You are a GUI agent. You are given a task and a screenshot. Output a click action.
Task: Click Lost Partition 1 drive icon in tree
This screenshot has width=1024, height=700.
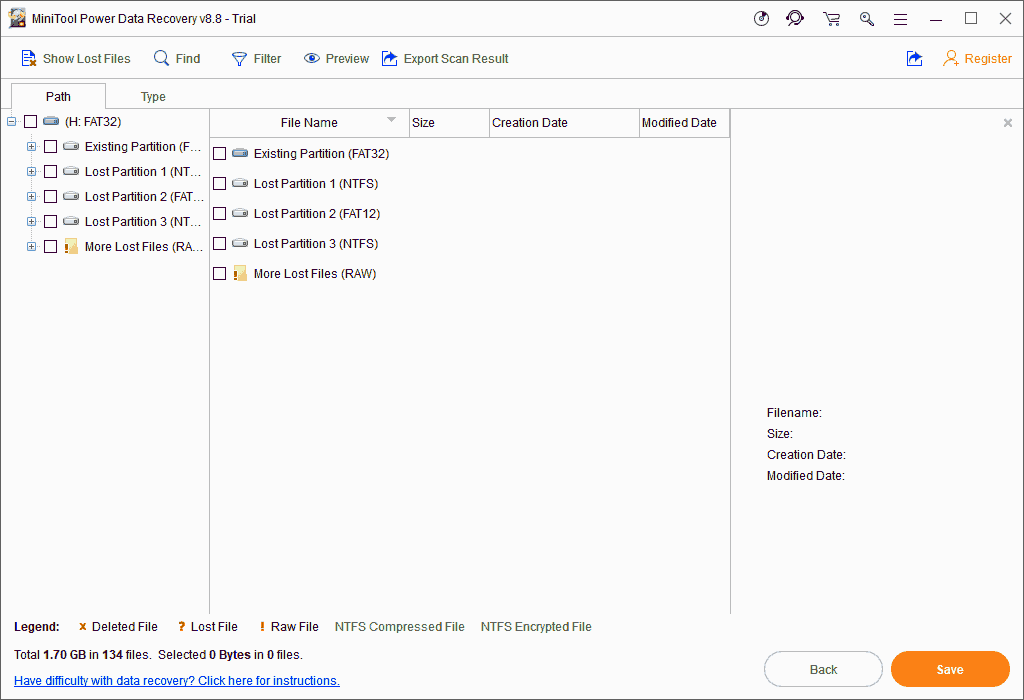(71, 171)
